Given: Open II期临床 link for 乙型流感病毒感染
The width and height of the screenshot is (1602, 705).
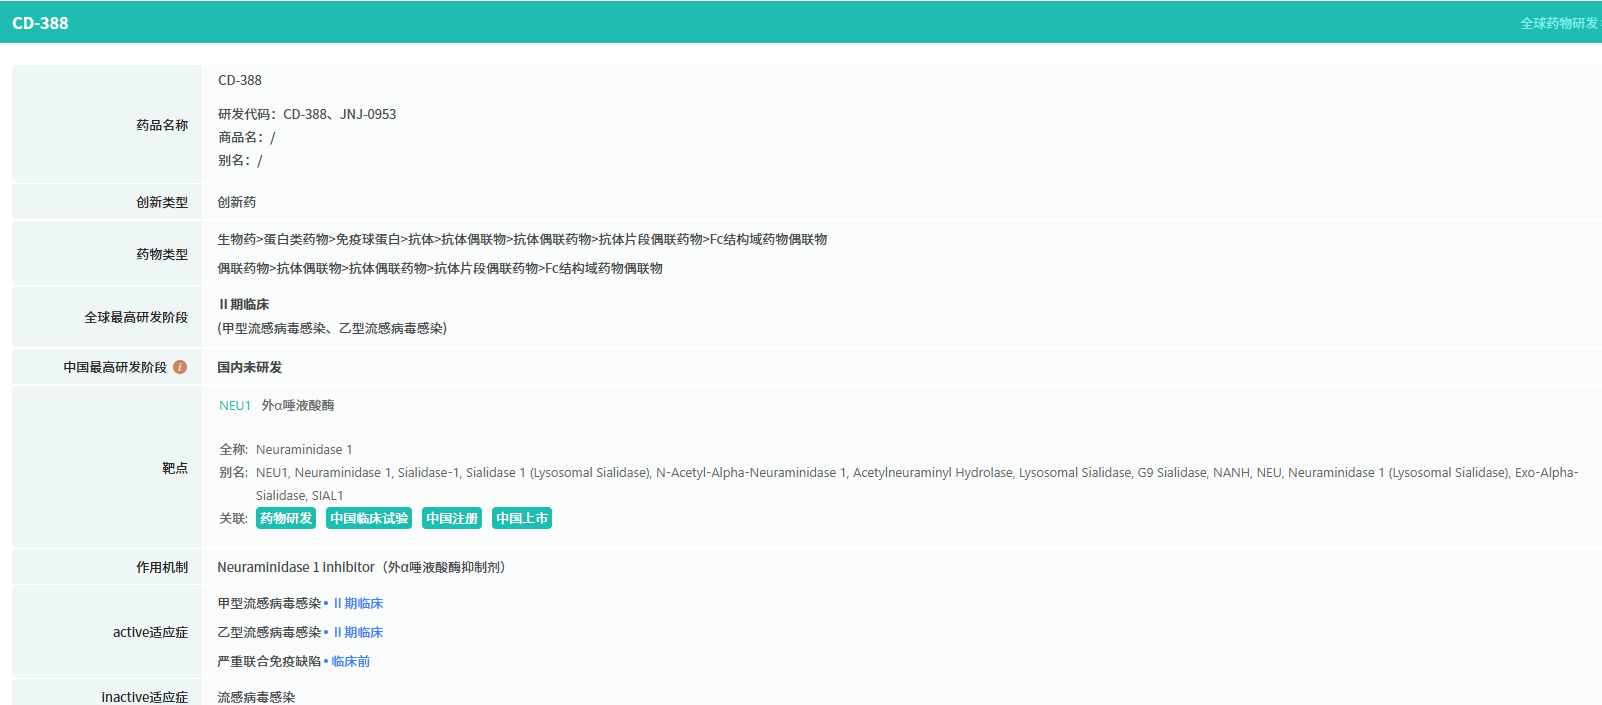Looking at the screenshot, I should [x=358, y=632].
